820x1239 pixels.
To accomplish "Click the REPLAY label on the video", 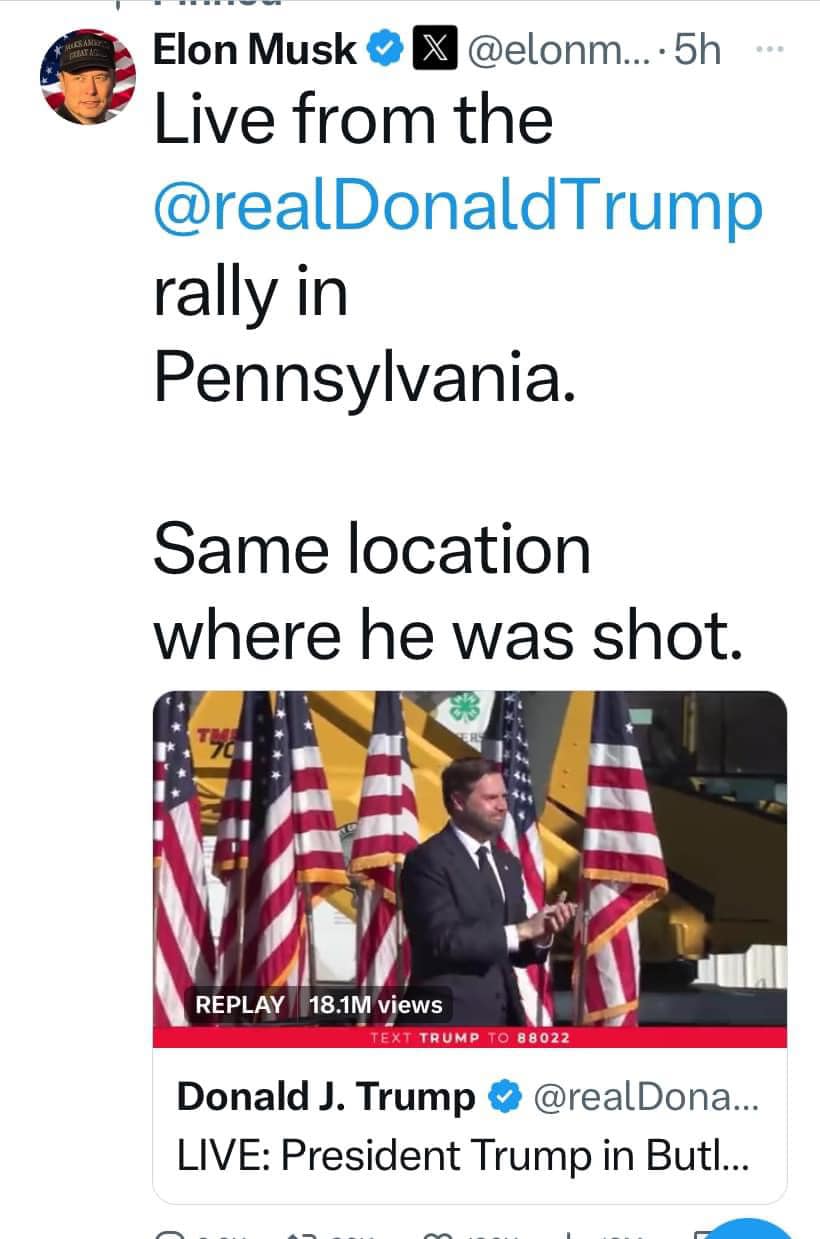I will (x=240, y=1004).
